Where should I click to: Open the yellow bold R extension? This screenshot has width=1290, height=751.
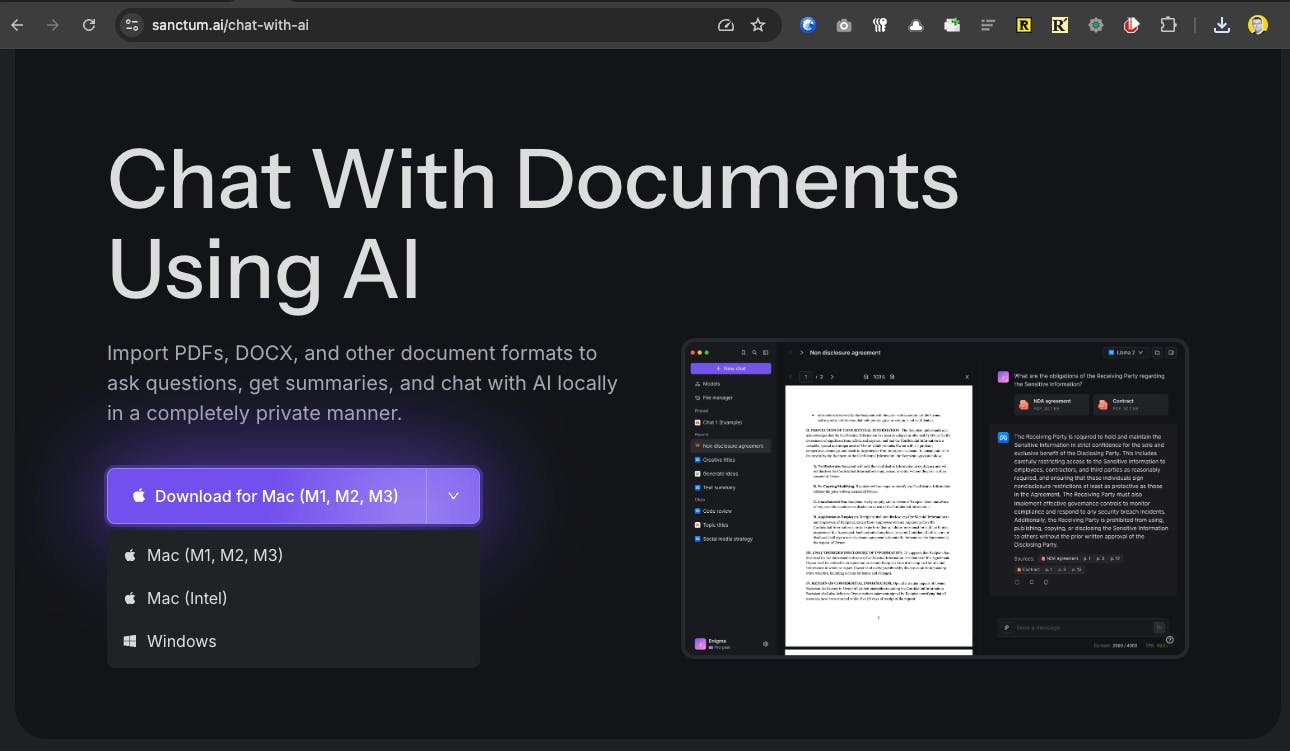pyautogui.click(x=1024, y=25)
